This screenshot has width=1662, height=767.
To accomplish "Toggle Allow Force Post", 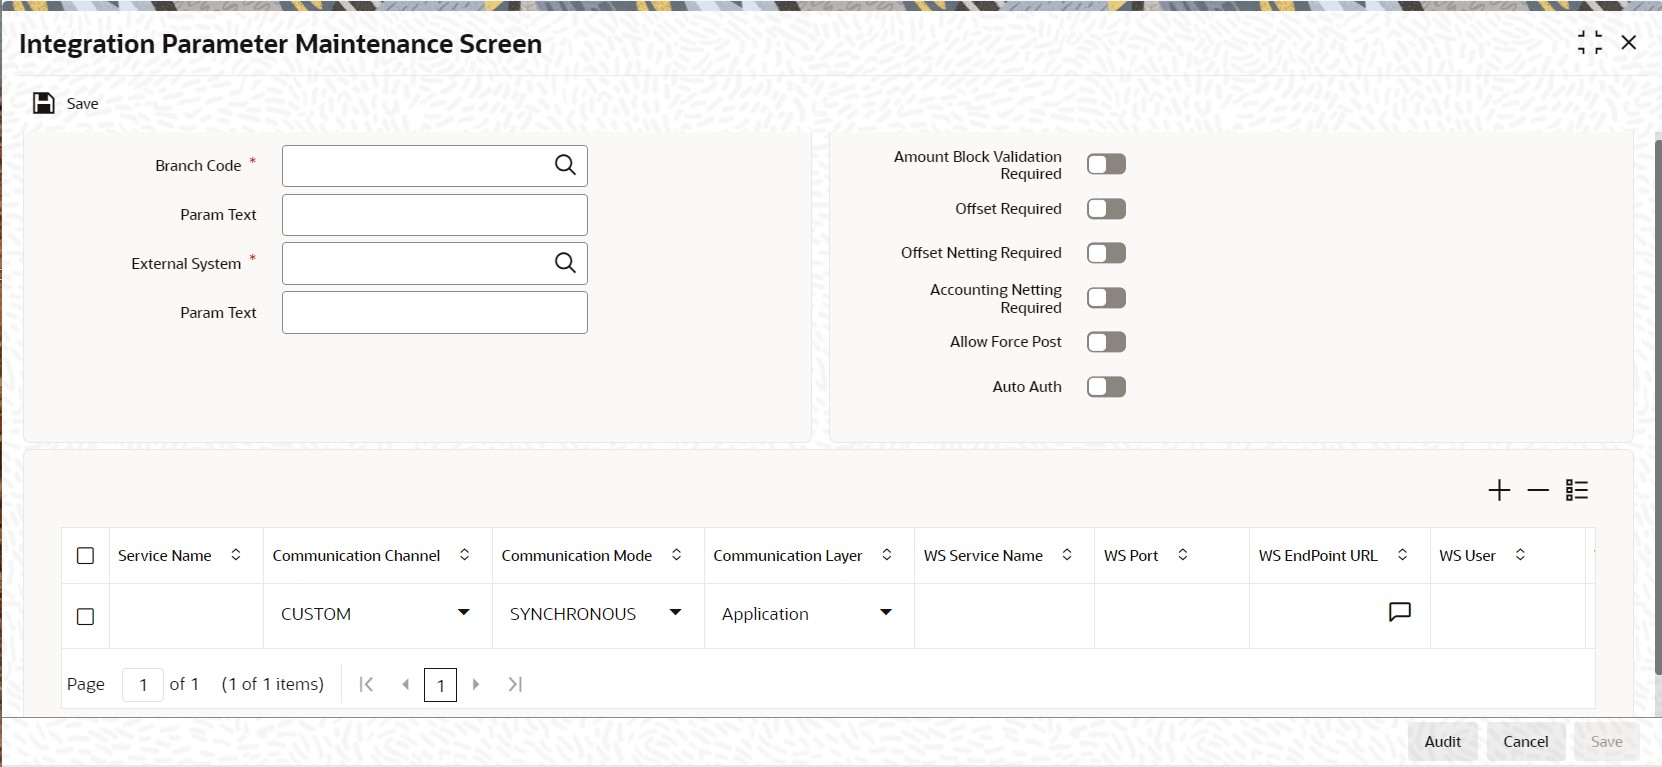I will pyautogui.click(x=1106, y=342).
